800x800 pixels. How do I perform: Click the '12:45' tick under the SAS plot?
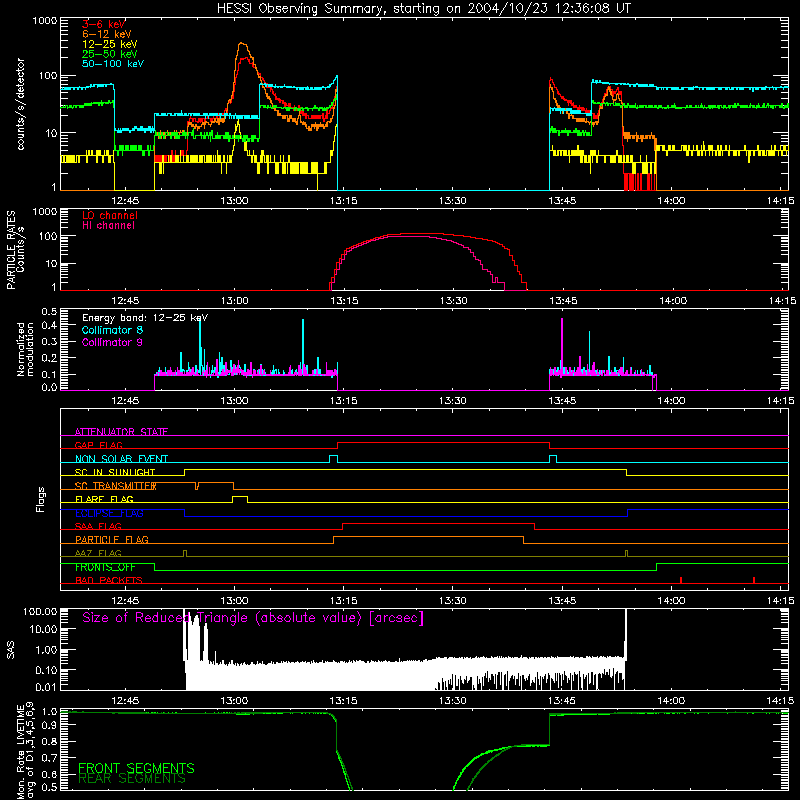coord(125,701)
